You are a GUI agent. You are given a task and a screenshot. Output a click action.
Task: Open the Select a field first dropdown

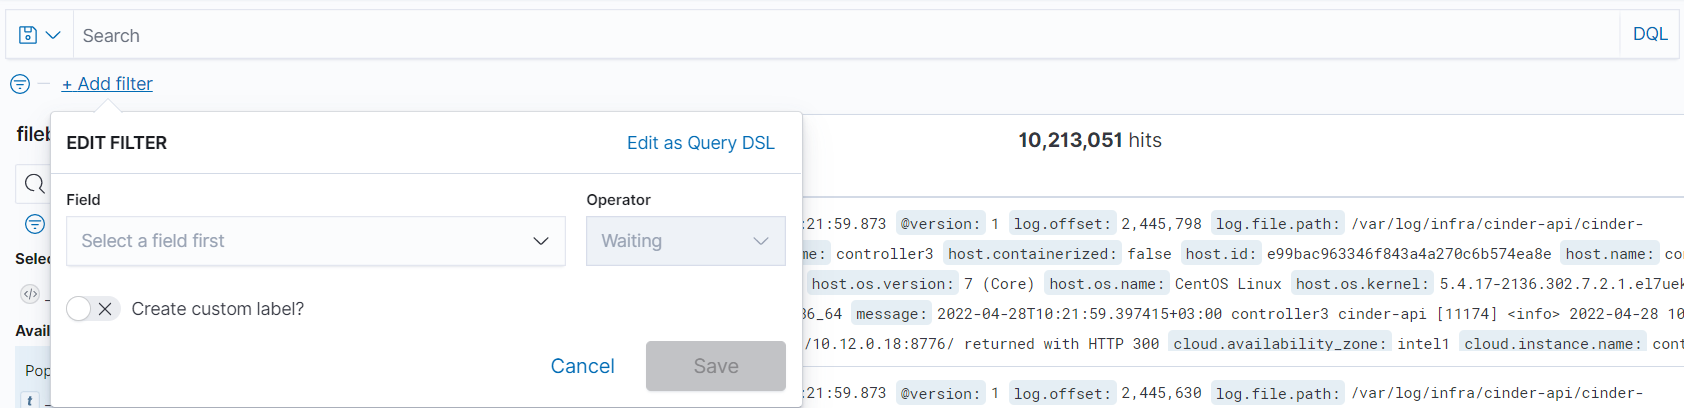coord(316,241)
